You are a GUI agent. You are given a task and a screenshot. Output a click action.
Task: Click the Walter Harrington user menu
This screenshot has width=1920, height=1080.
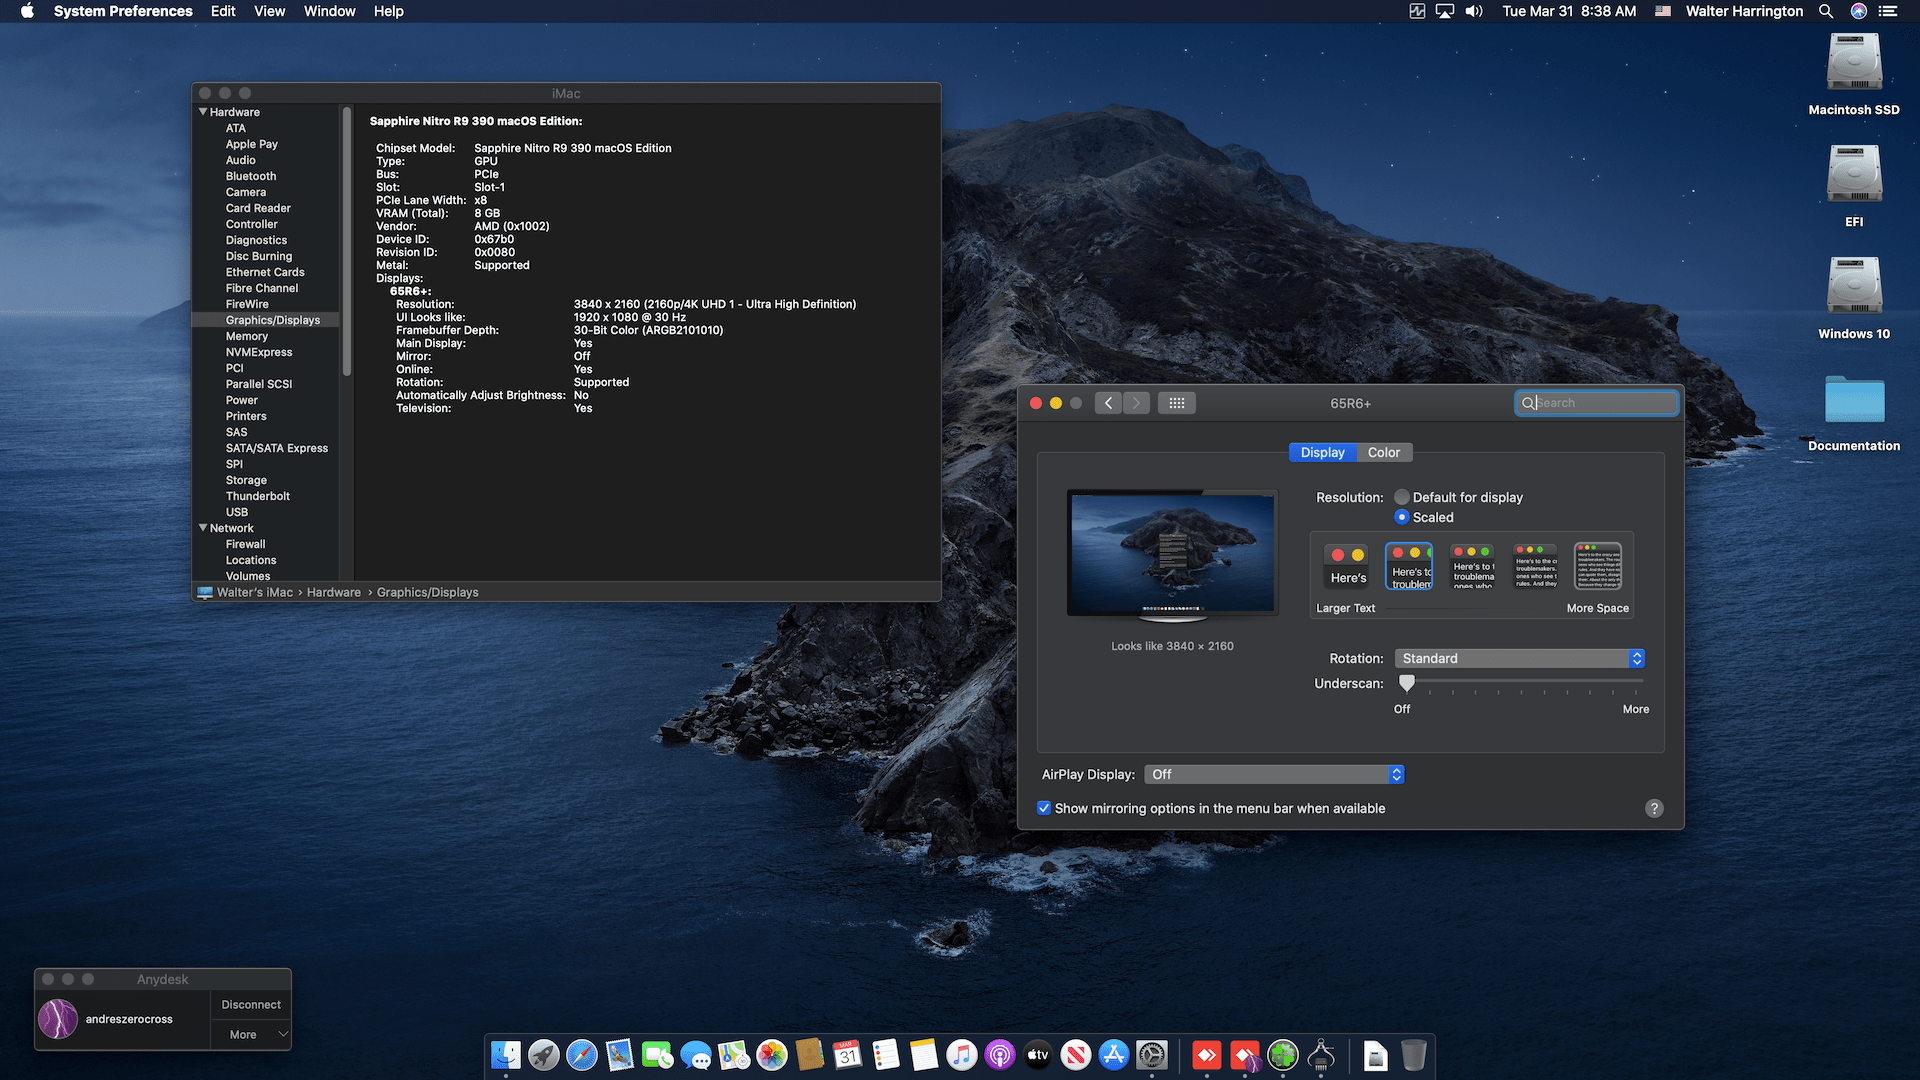(x=1744, y=11)
